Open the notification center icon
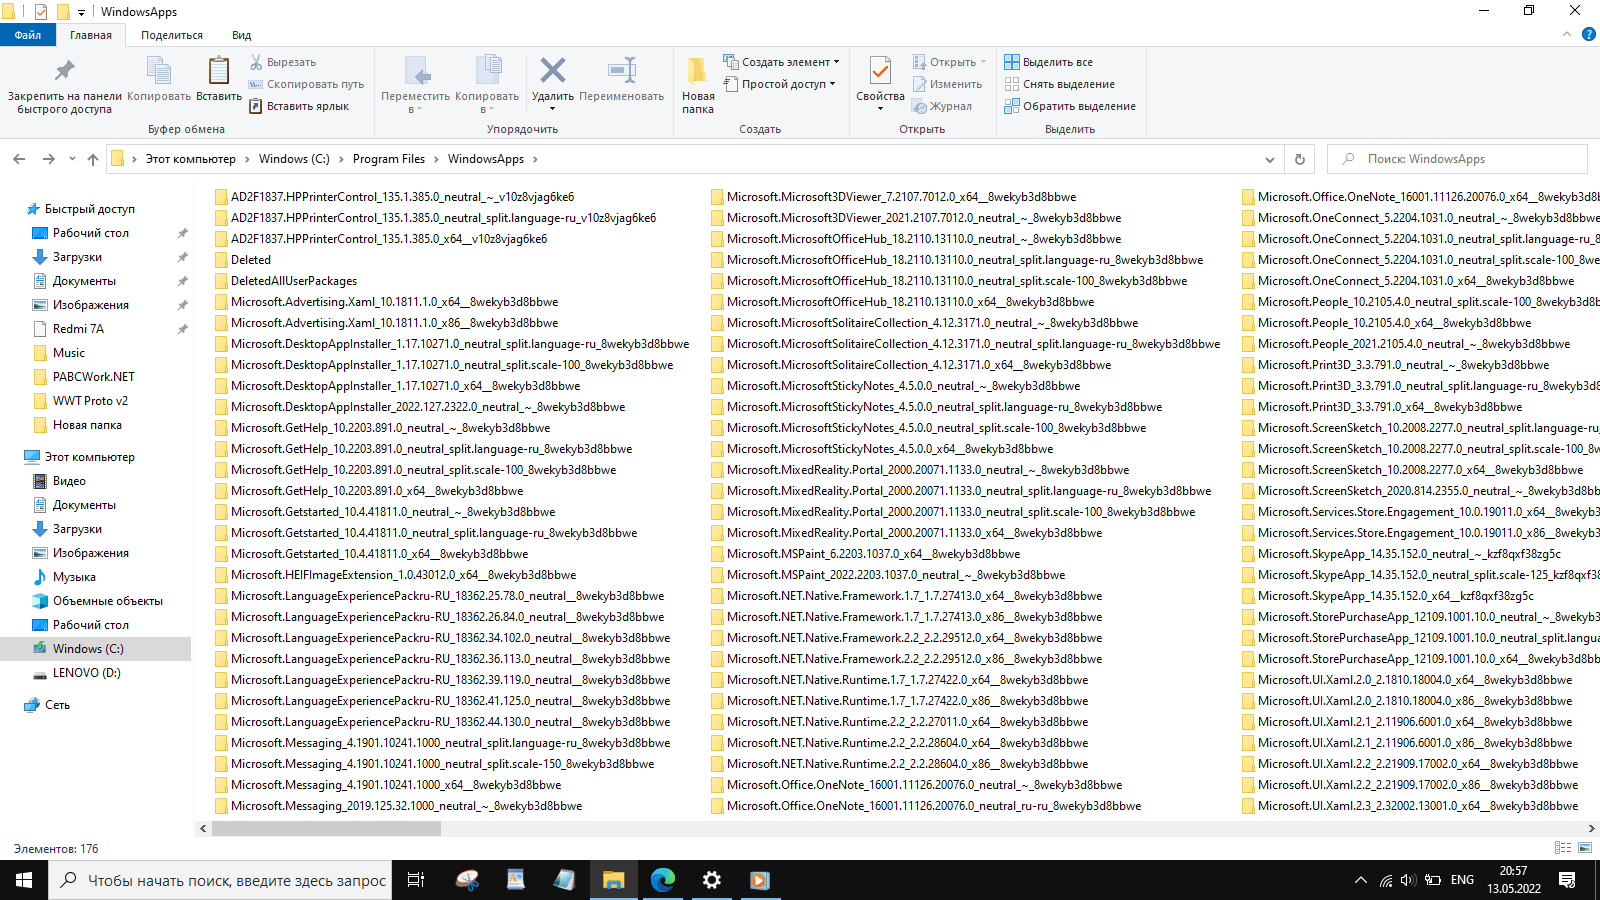 [x=1567, y=880]
